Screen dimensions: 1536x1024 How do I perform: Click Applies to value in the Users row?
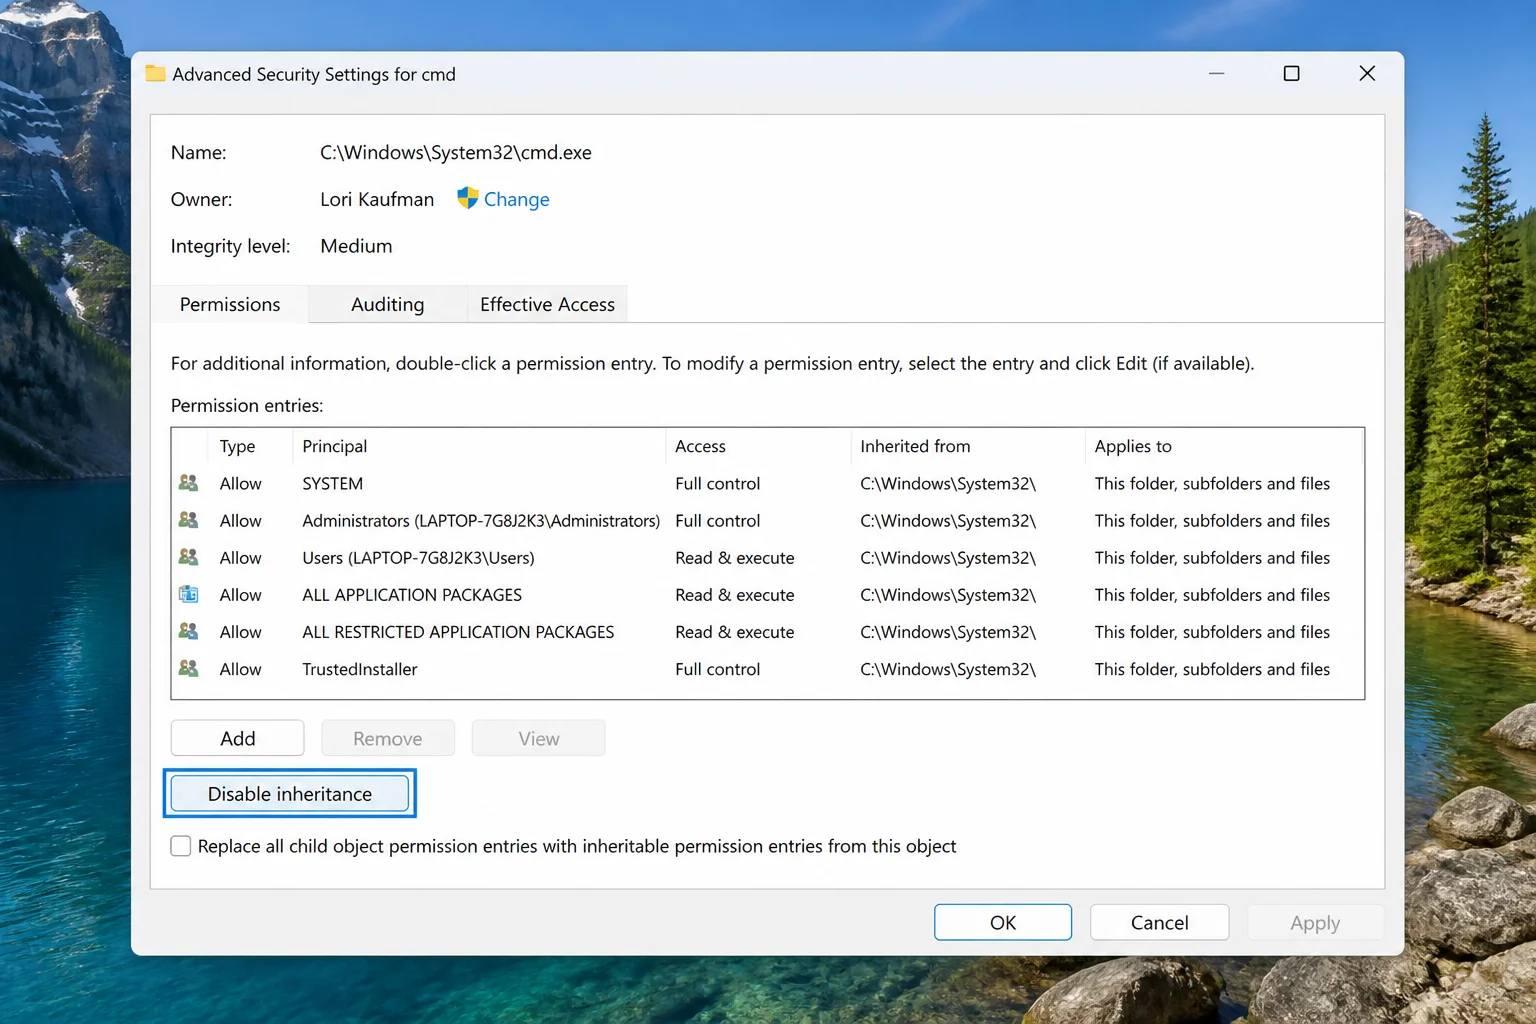coord(1212,557)
